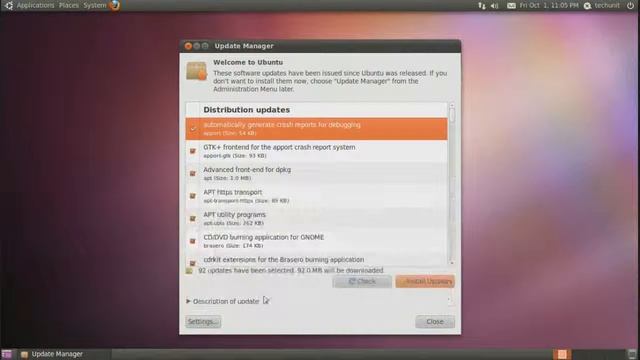Click the Ubuntu logo beside Applications
The width and height of the screenshot is (640, 360).
coord(9,5)
